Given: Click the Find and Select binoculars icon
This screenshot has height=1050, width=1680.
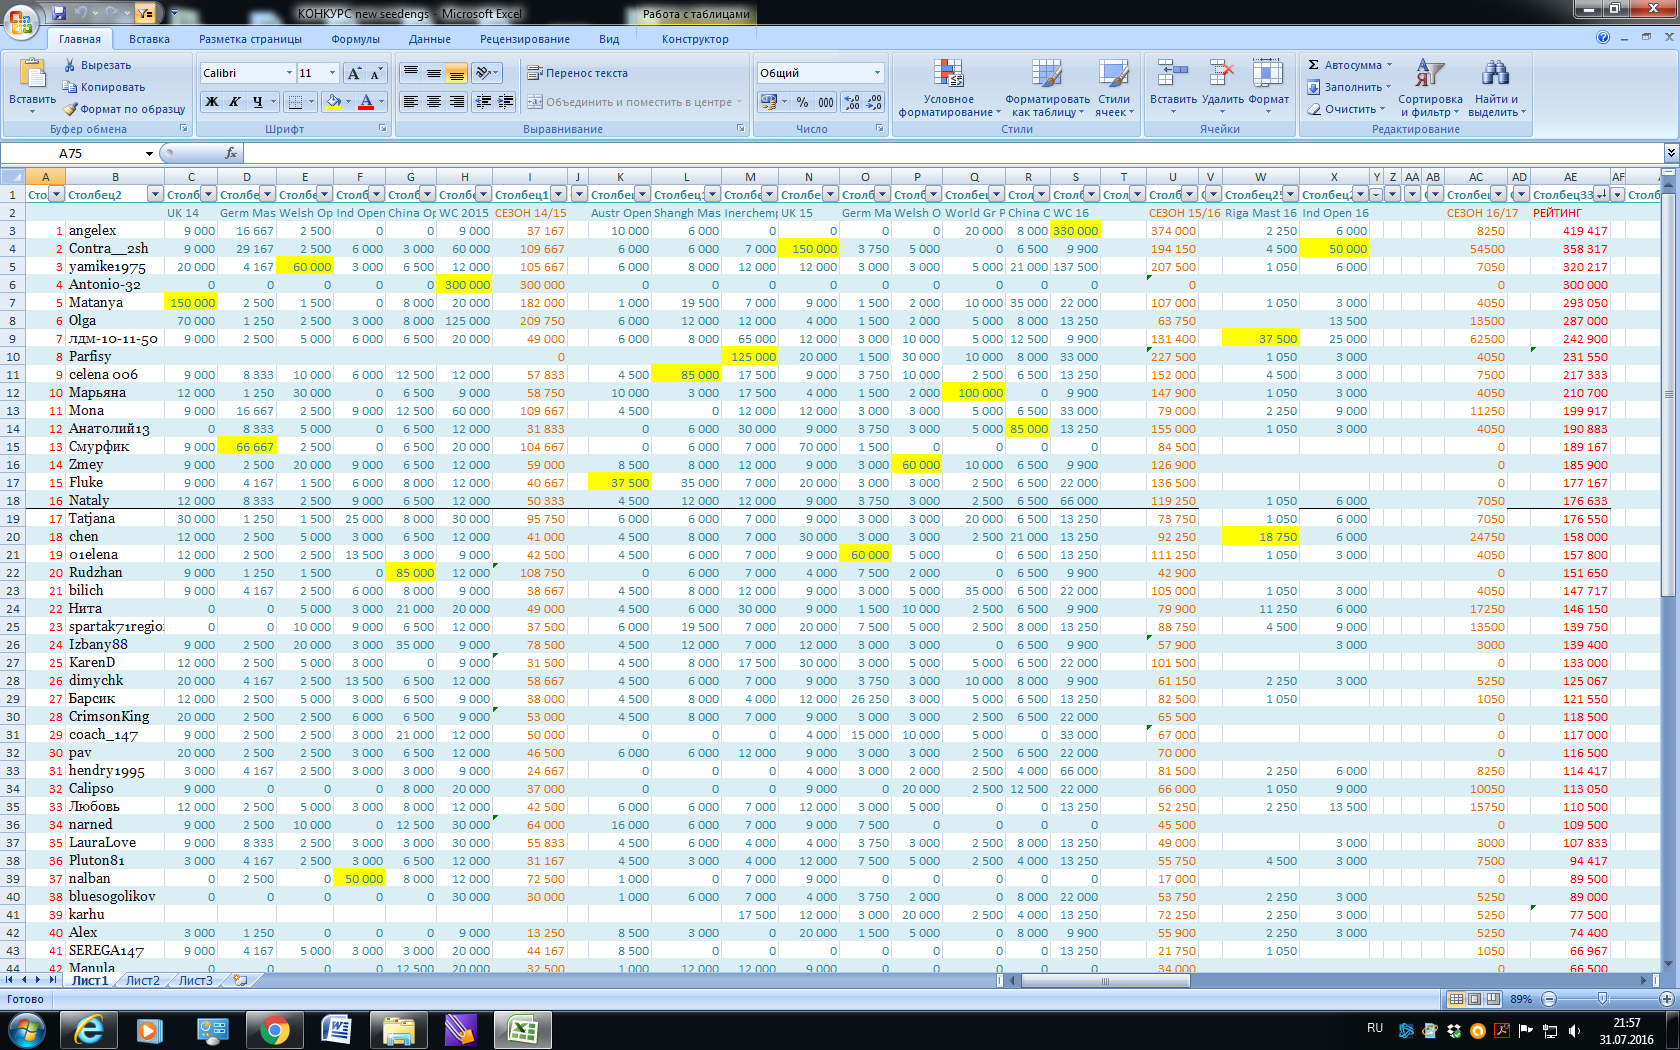Looking at the screenshot, I should click(1495, 75).
